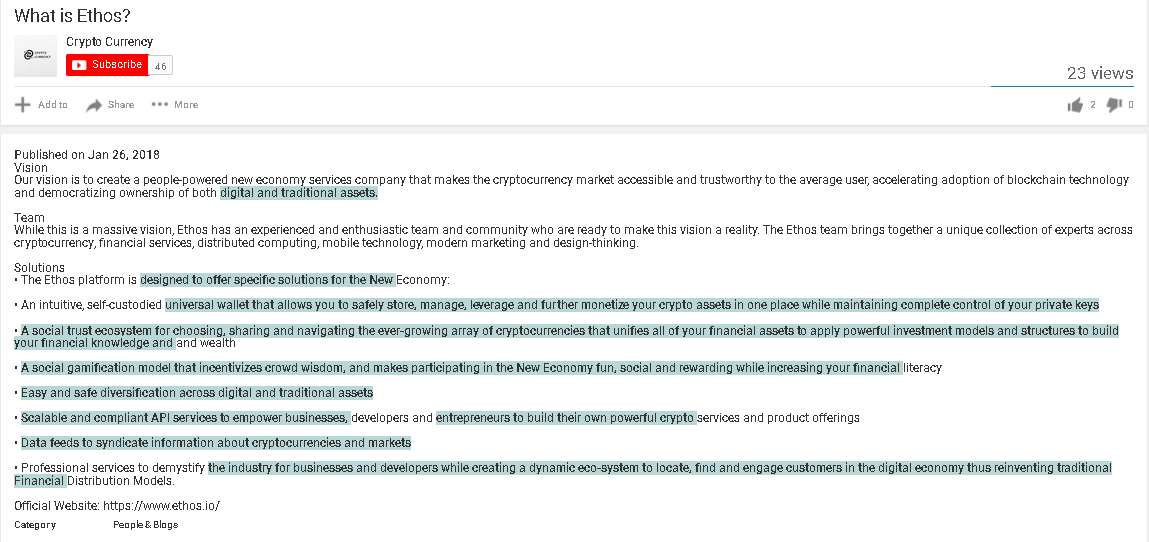Subscribe to the Crypto Currency channel
The width and height of the screenshot is (1149, 542).
[x=107, y=64]
